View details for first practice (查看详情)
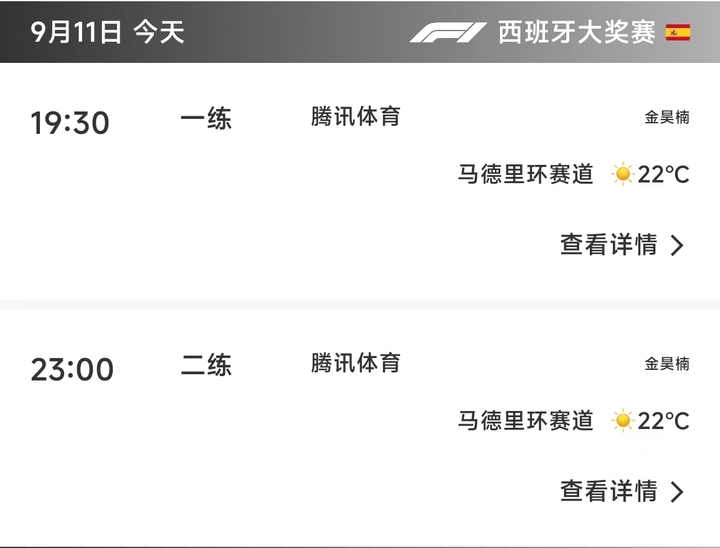This screenshot has width=720, height=548. pos(608,244)
